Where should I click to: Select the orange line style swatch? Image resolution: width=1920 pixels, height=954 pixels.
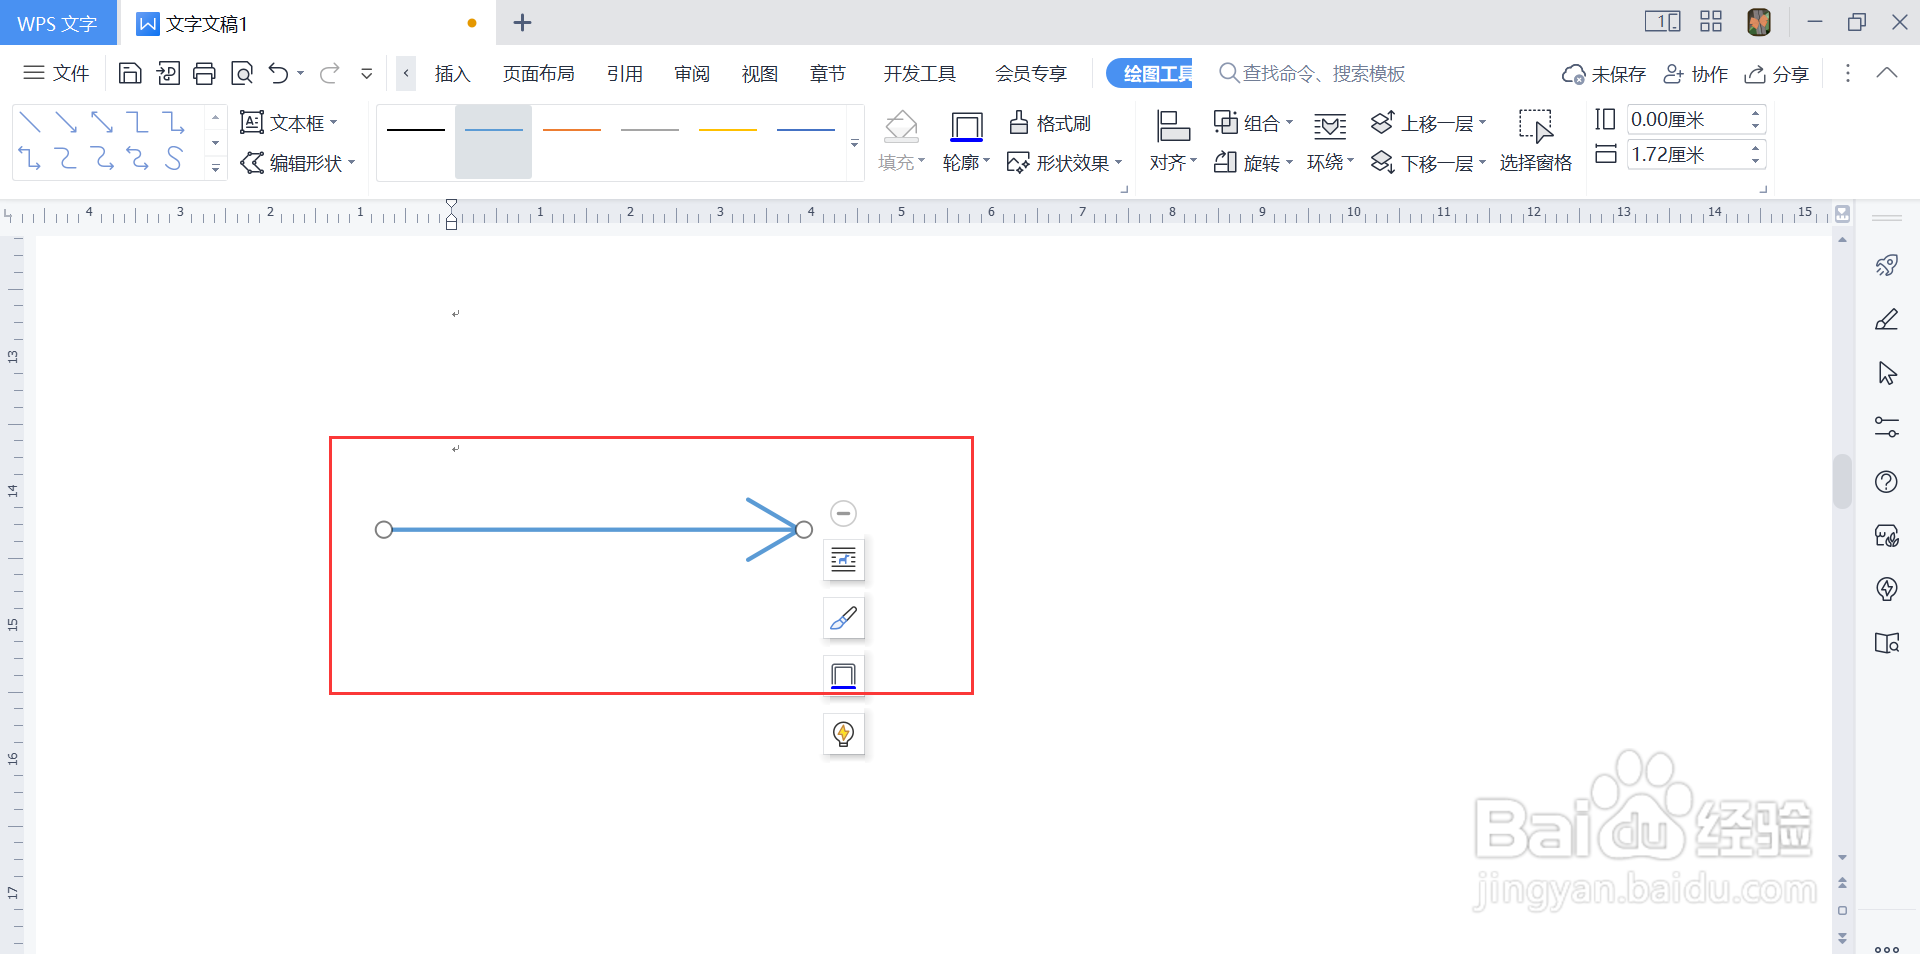(x=572, y=130)
